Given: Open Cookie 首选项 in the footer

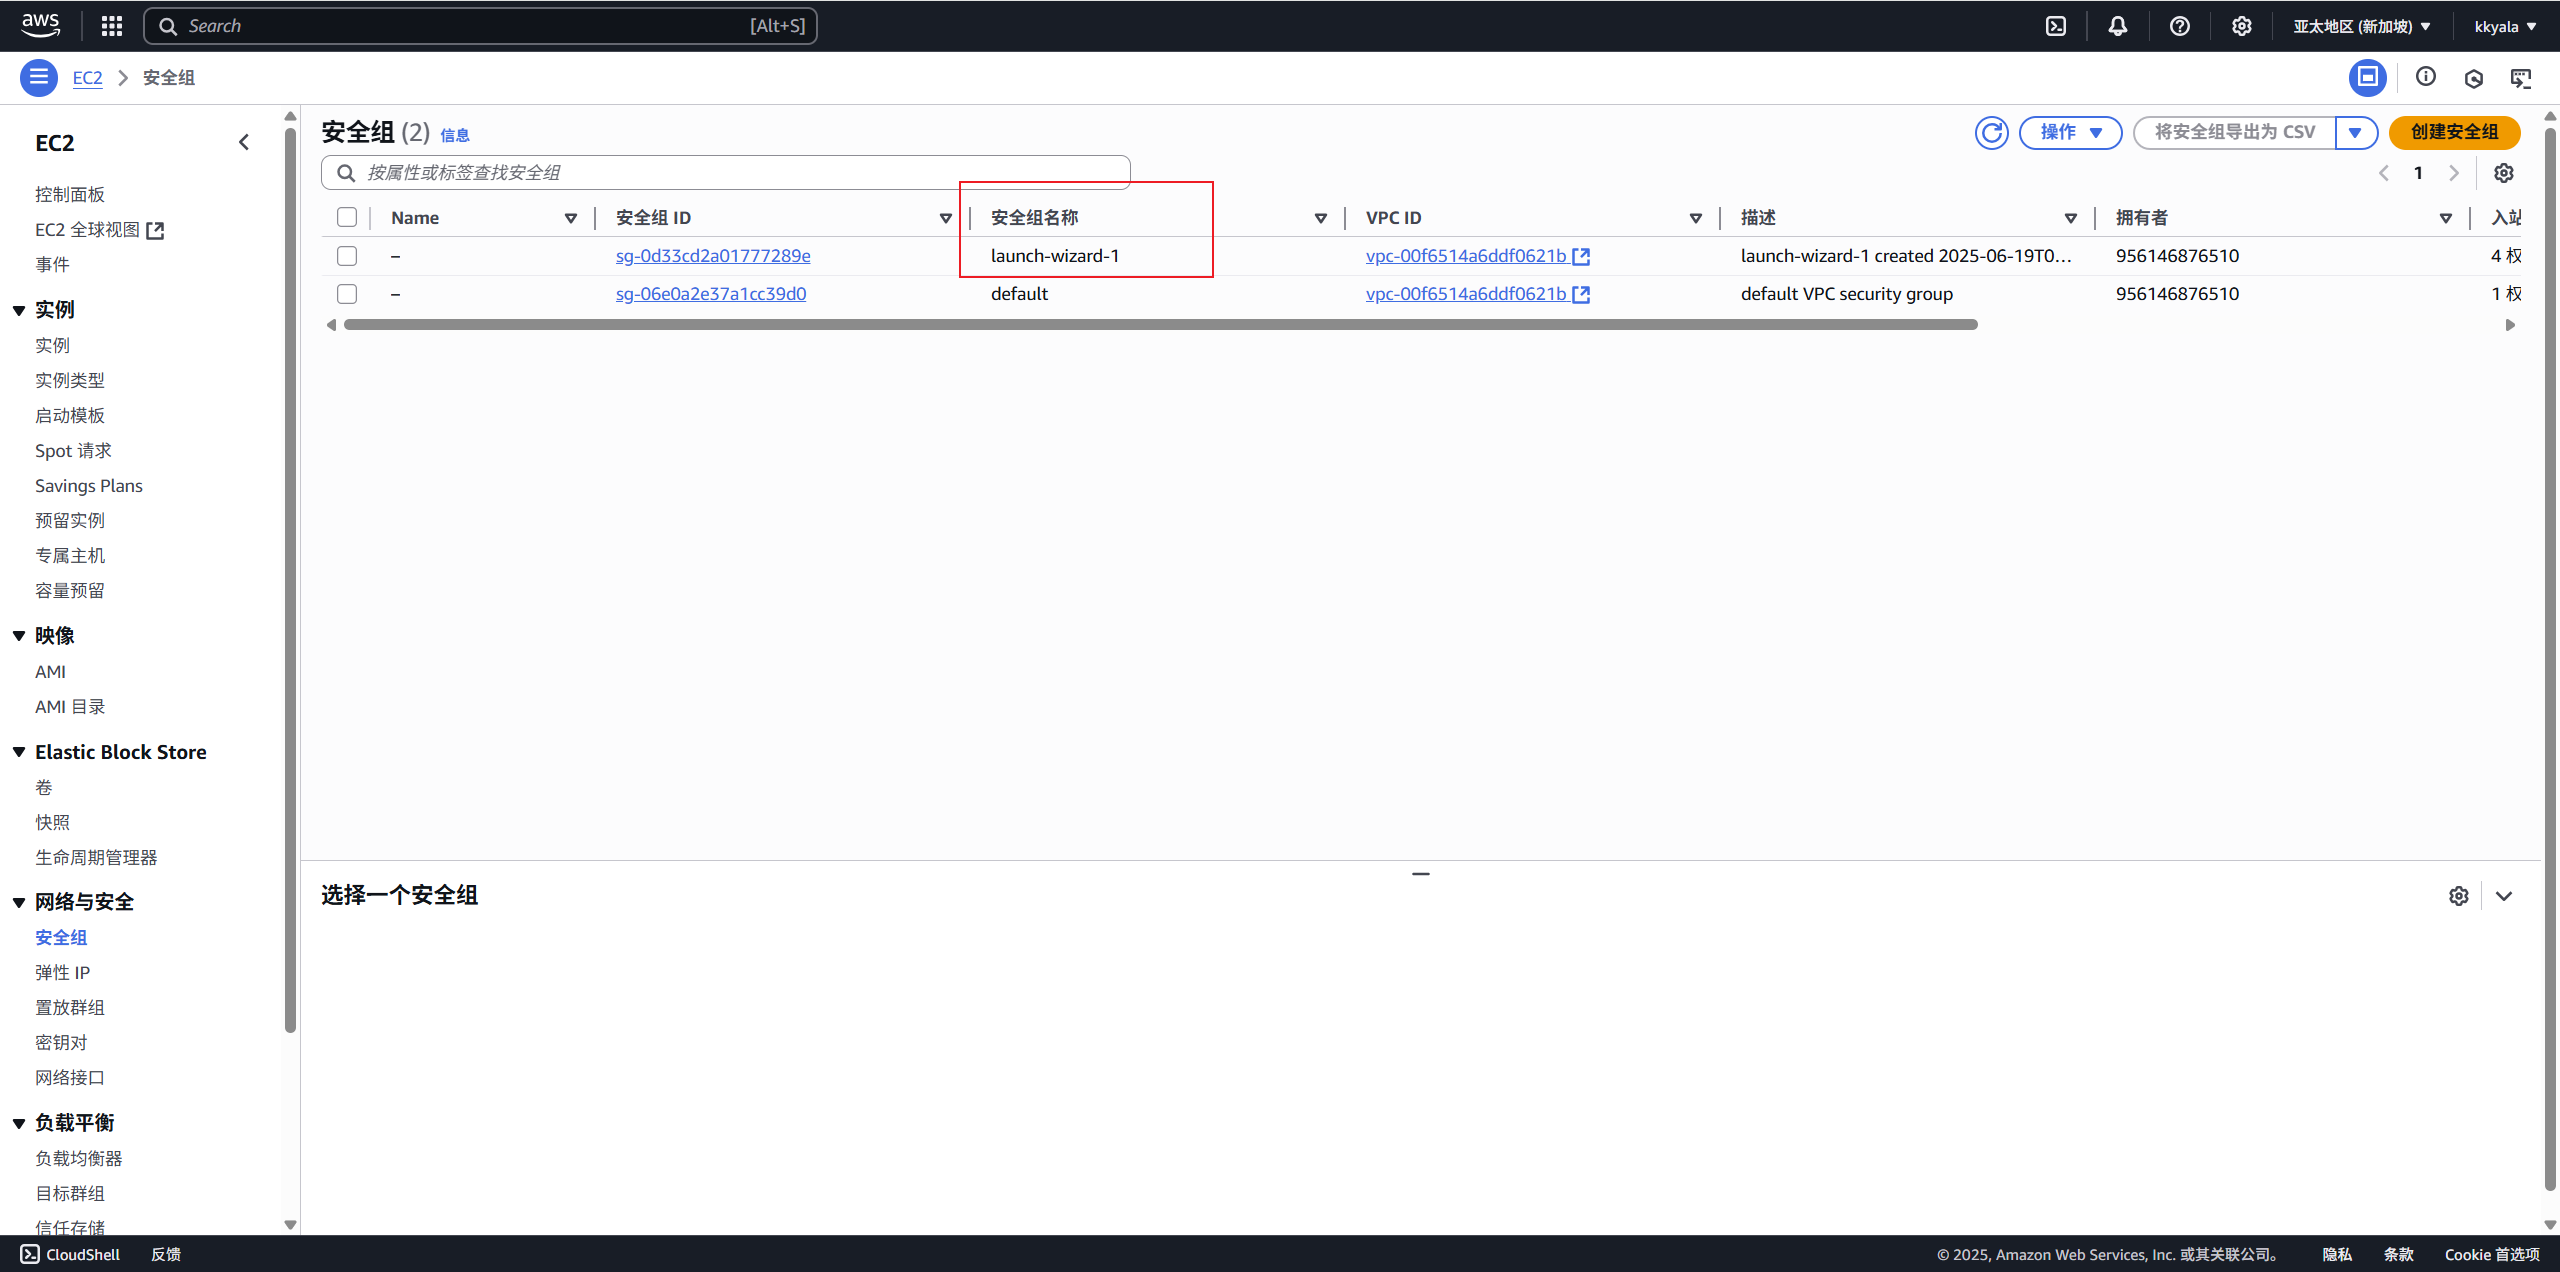Looking at the screenshot, I should coord(2492,1254).
